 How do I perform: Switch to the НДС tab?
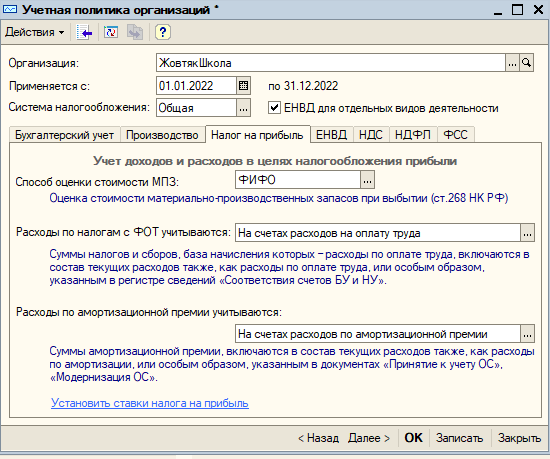371,135
